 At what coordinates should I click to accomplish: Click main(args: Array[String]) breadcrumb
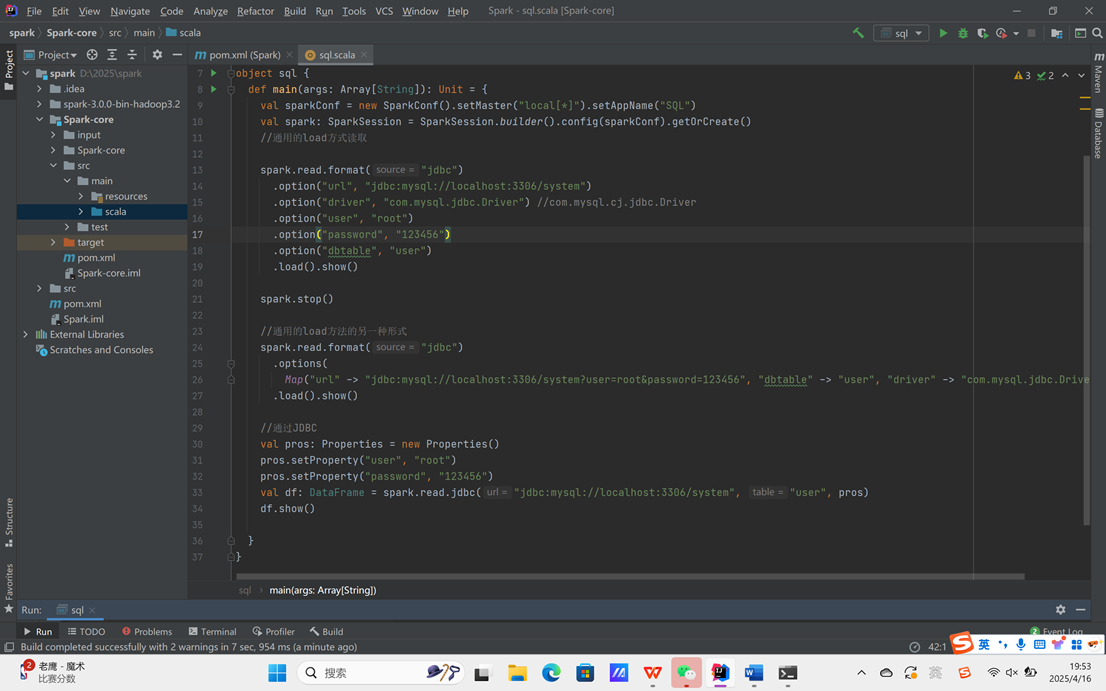tap(322, 590)
